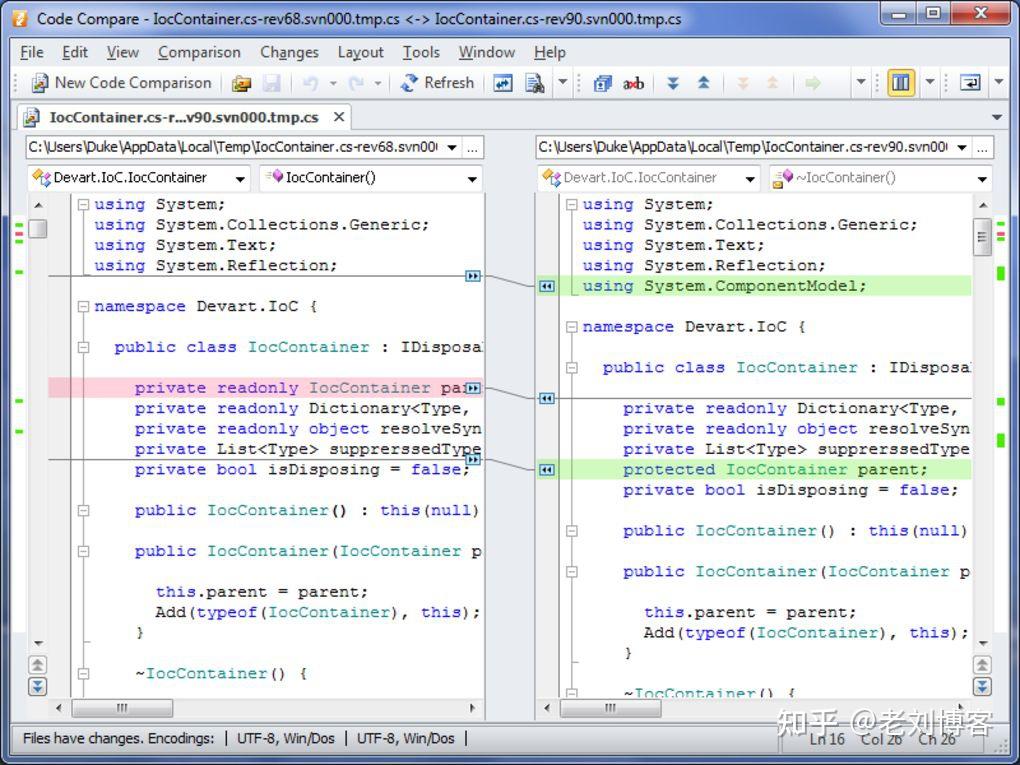Screen dimensions: 1020x765
Task: Click the previous difference double-up-arrow icon
Action: [x=703, y=83]
